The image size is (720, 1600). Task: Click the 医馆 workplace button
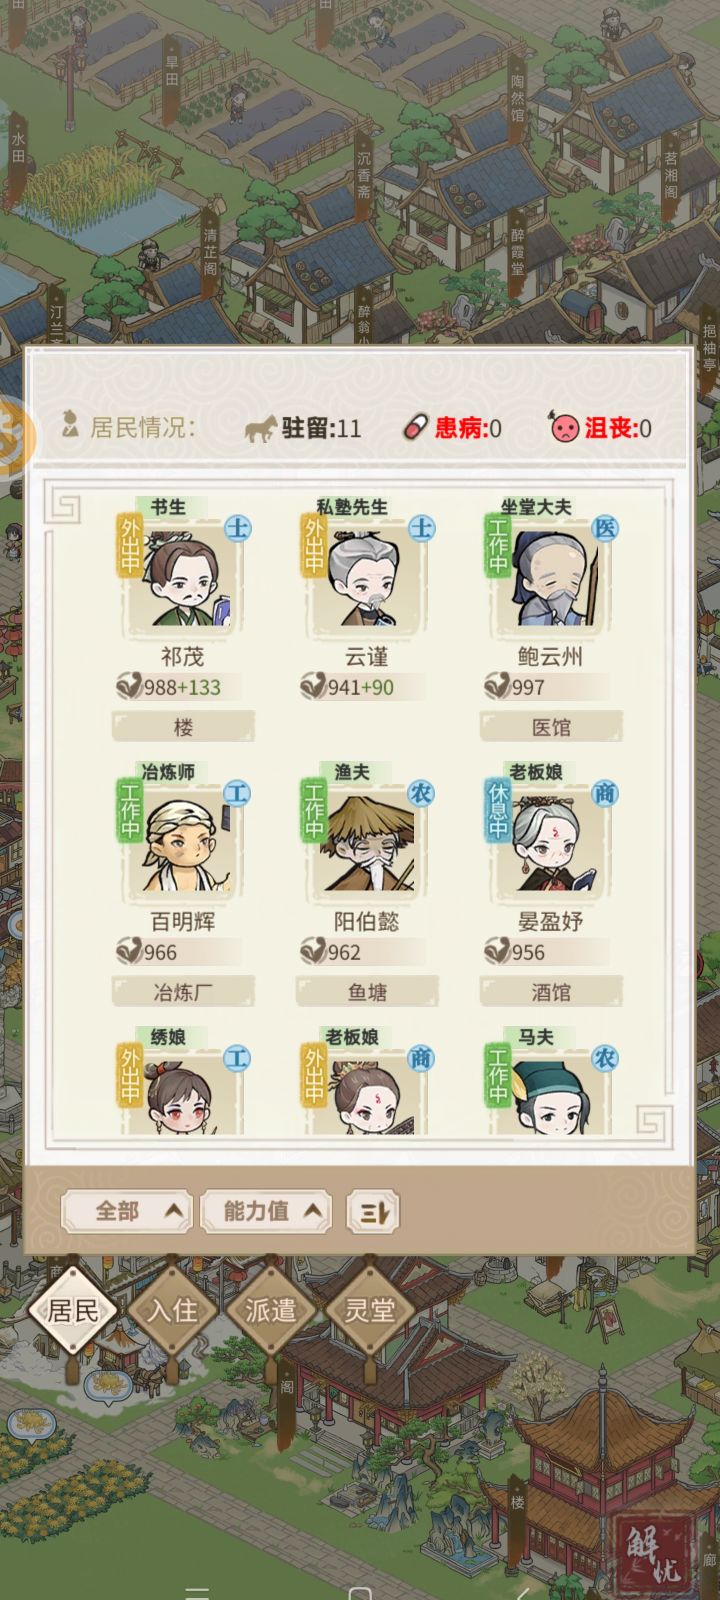click(551, 727)
